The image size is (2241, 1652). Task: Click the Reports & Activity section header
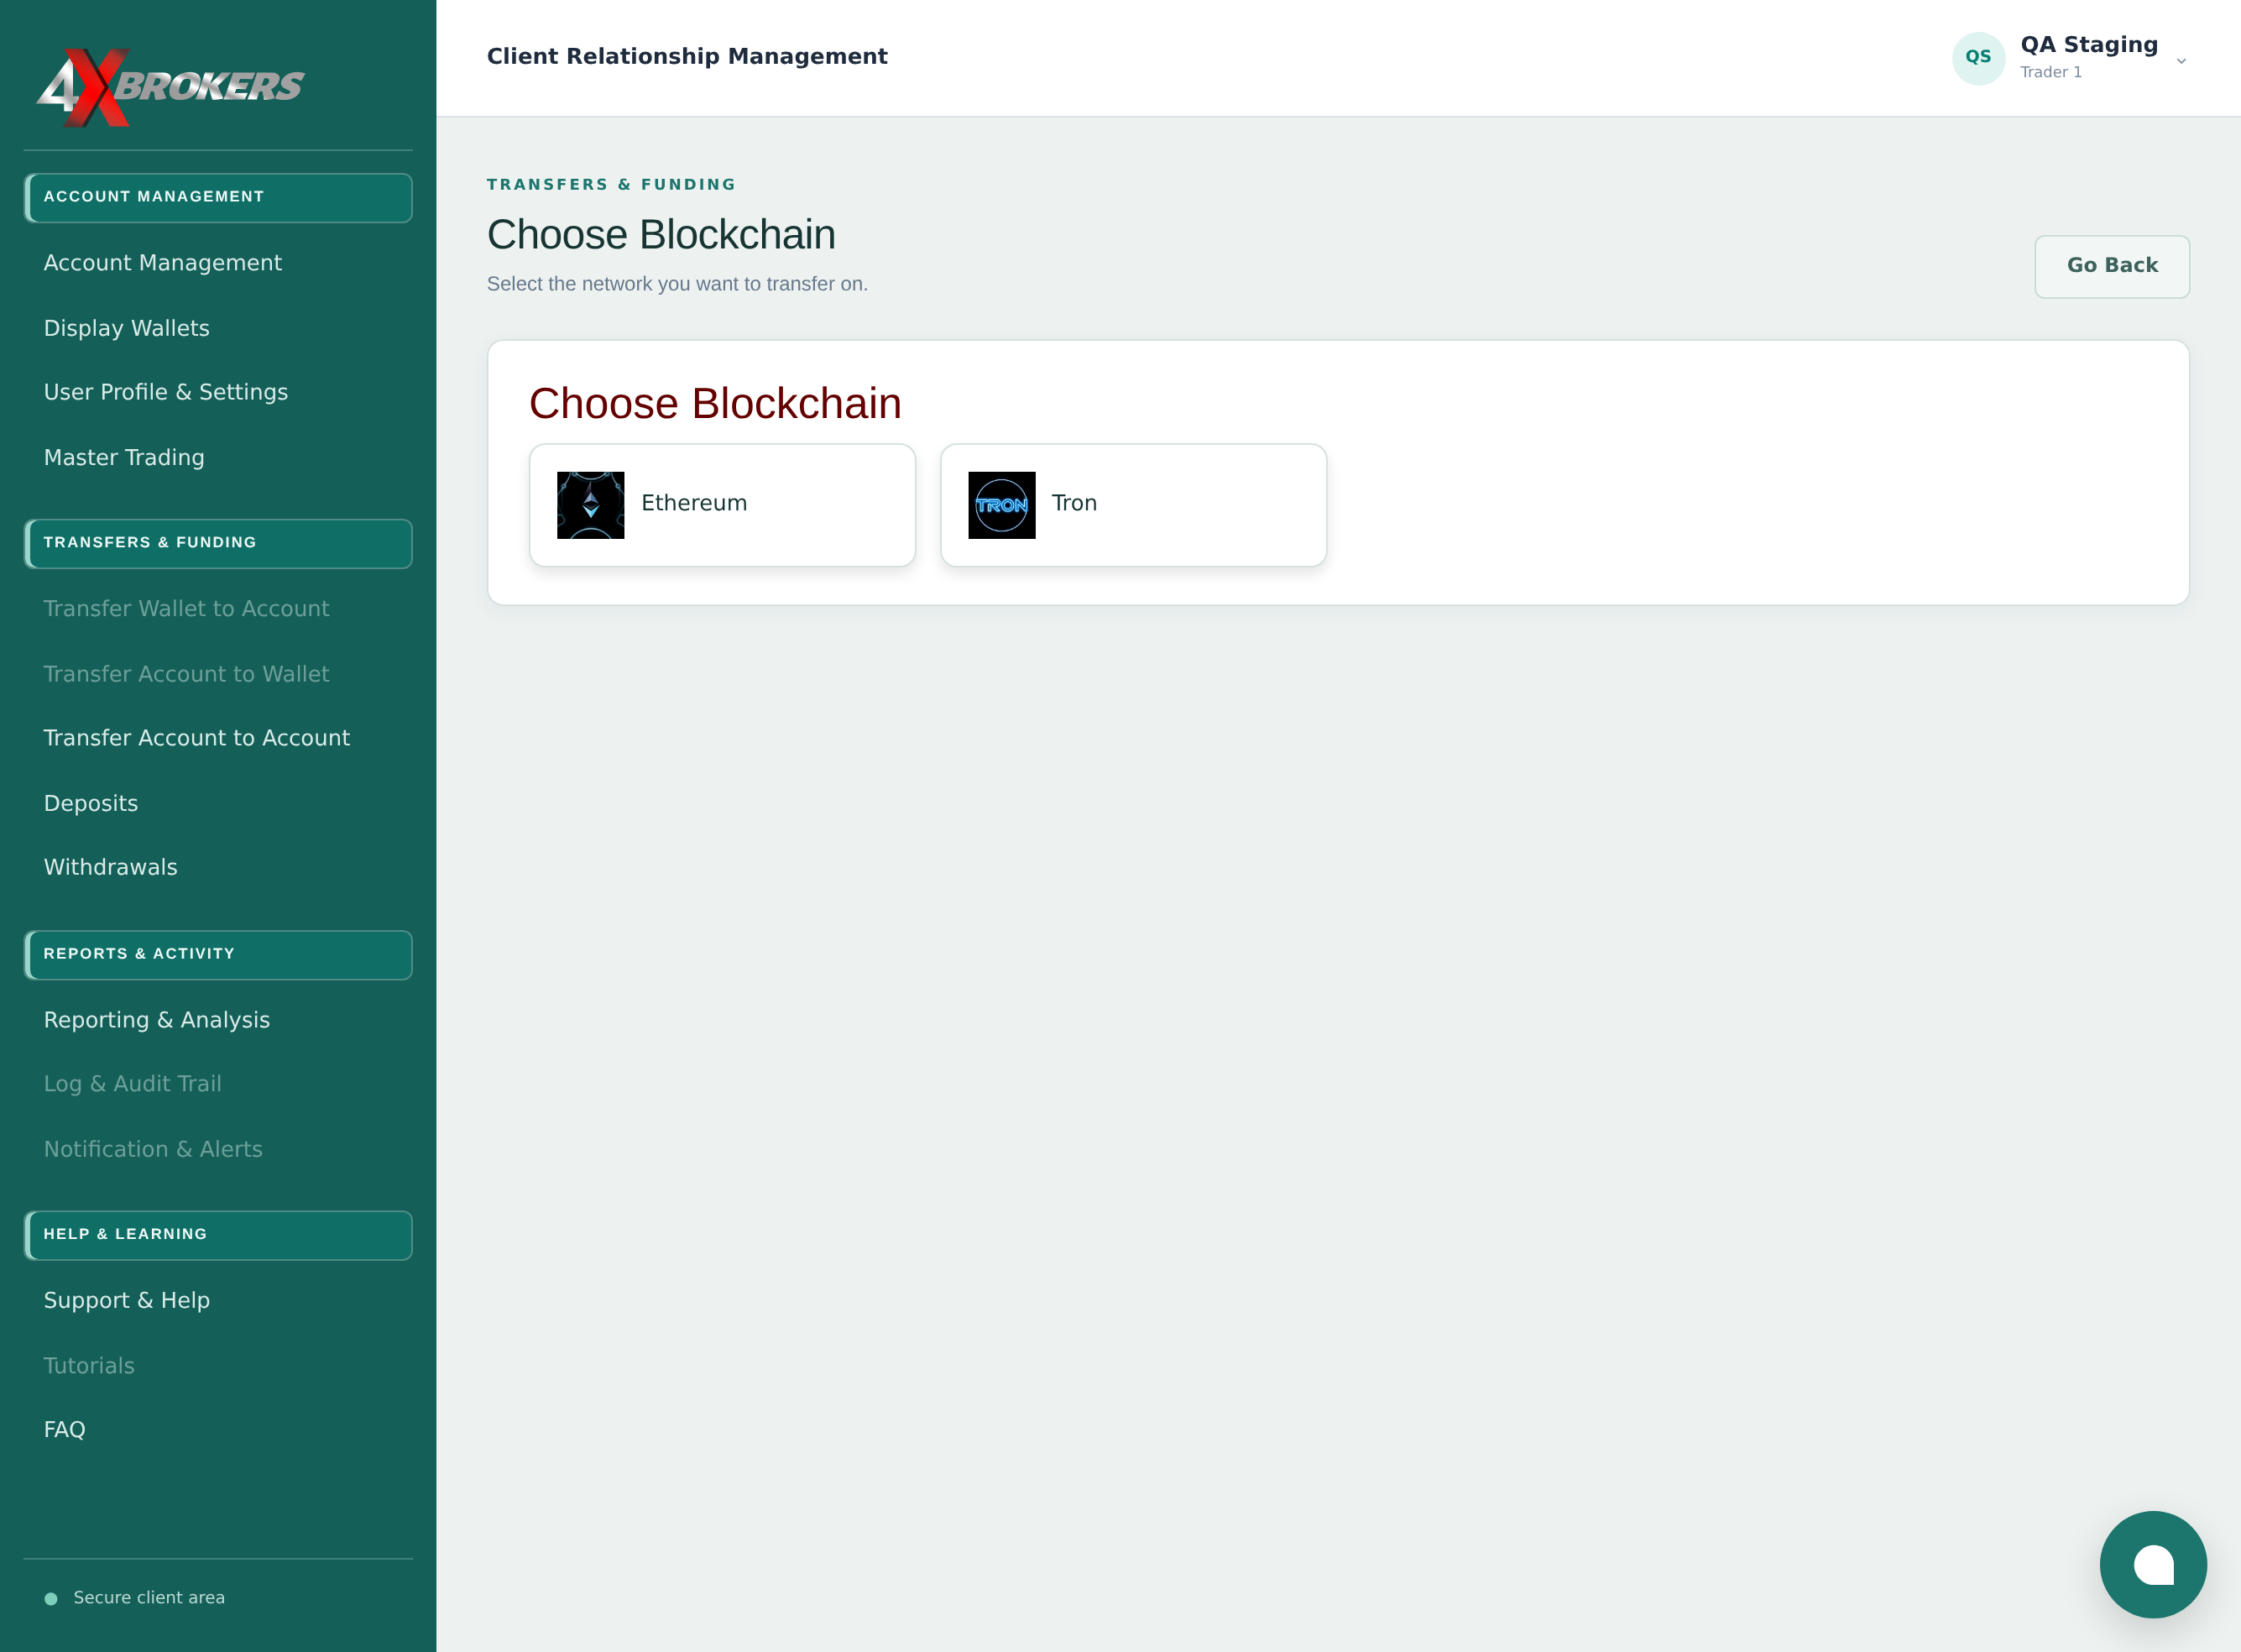[x=218, y=955]
